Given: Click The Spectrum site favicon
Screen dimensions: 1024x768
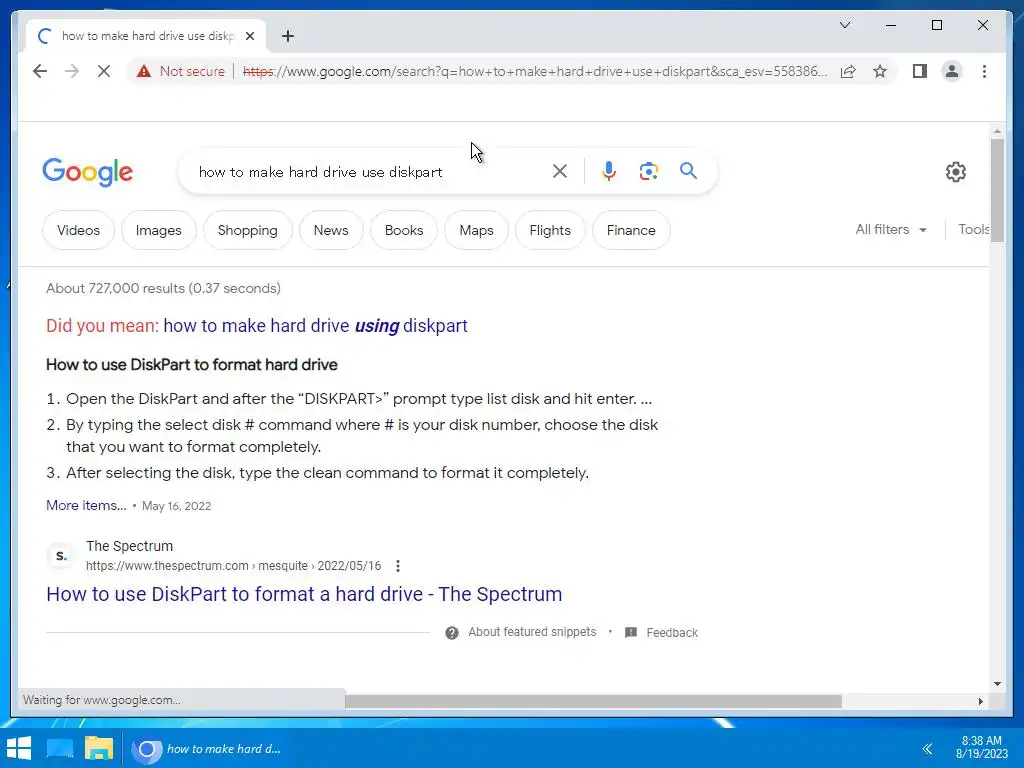Looking at the screenshot, I should [x=61, y=556].
